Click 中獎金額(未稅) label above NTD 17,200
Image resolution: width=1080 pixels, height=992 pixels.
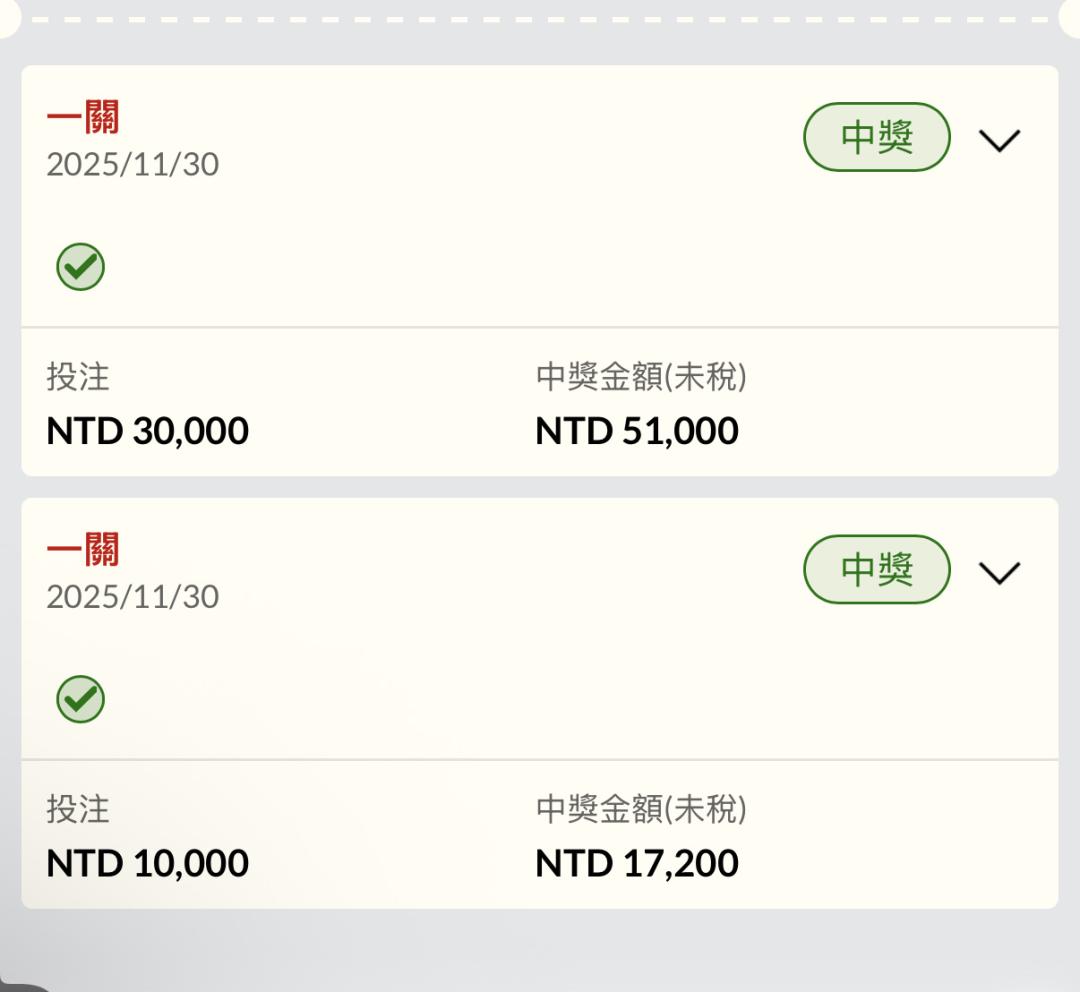pyautogui.click(x=641, y=809)
